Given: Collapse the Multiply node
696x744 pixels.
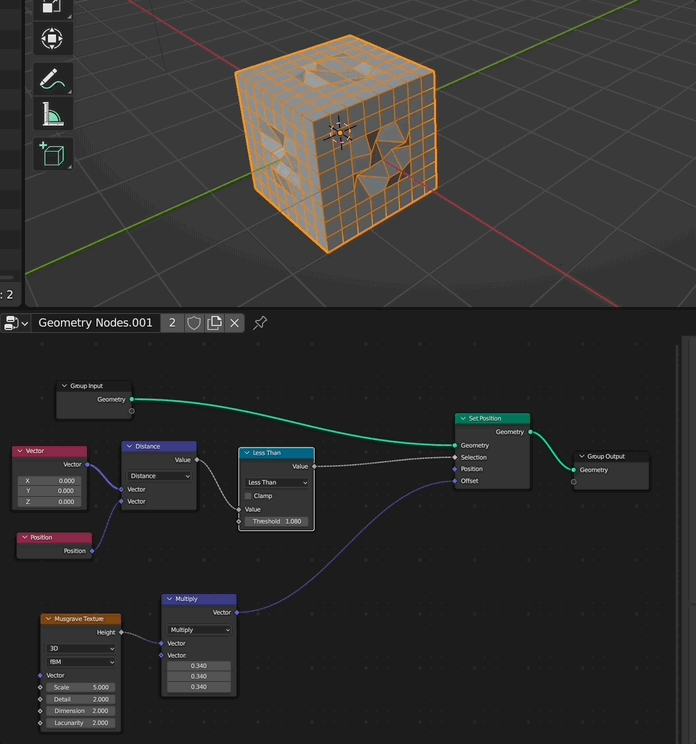Looking at the screenshot, I should (169, 599).
